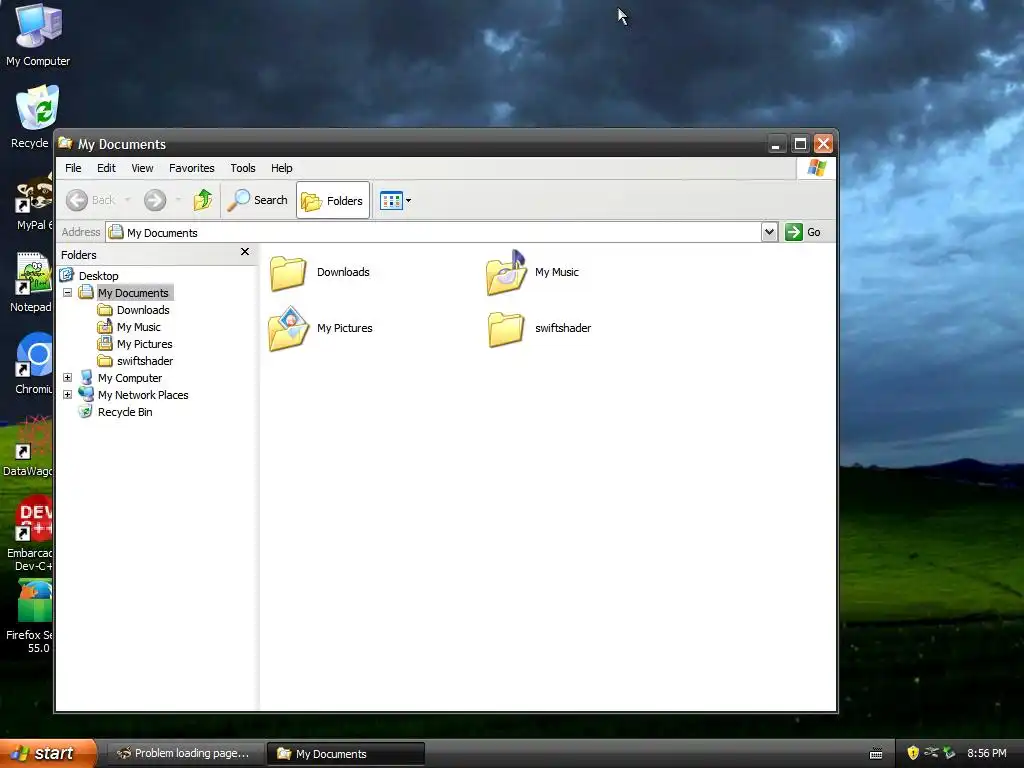Open on-screen keyboard tray icon
1024x768 pixels.
(876, 754)
